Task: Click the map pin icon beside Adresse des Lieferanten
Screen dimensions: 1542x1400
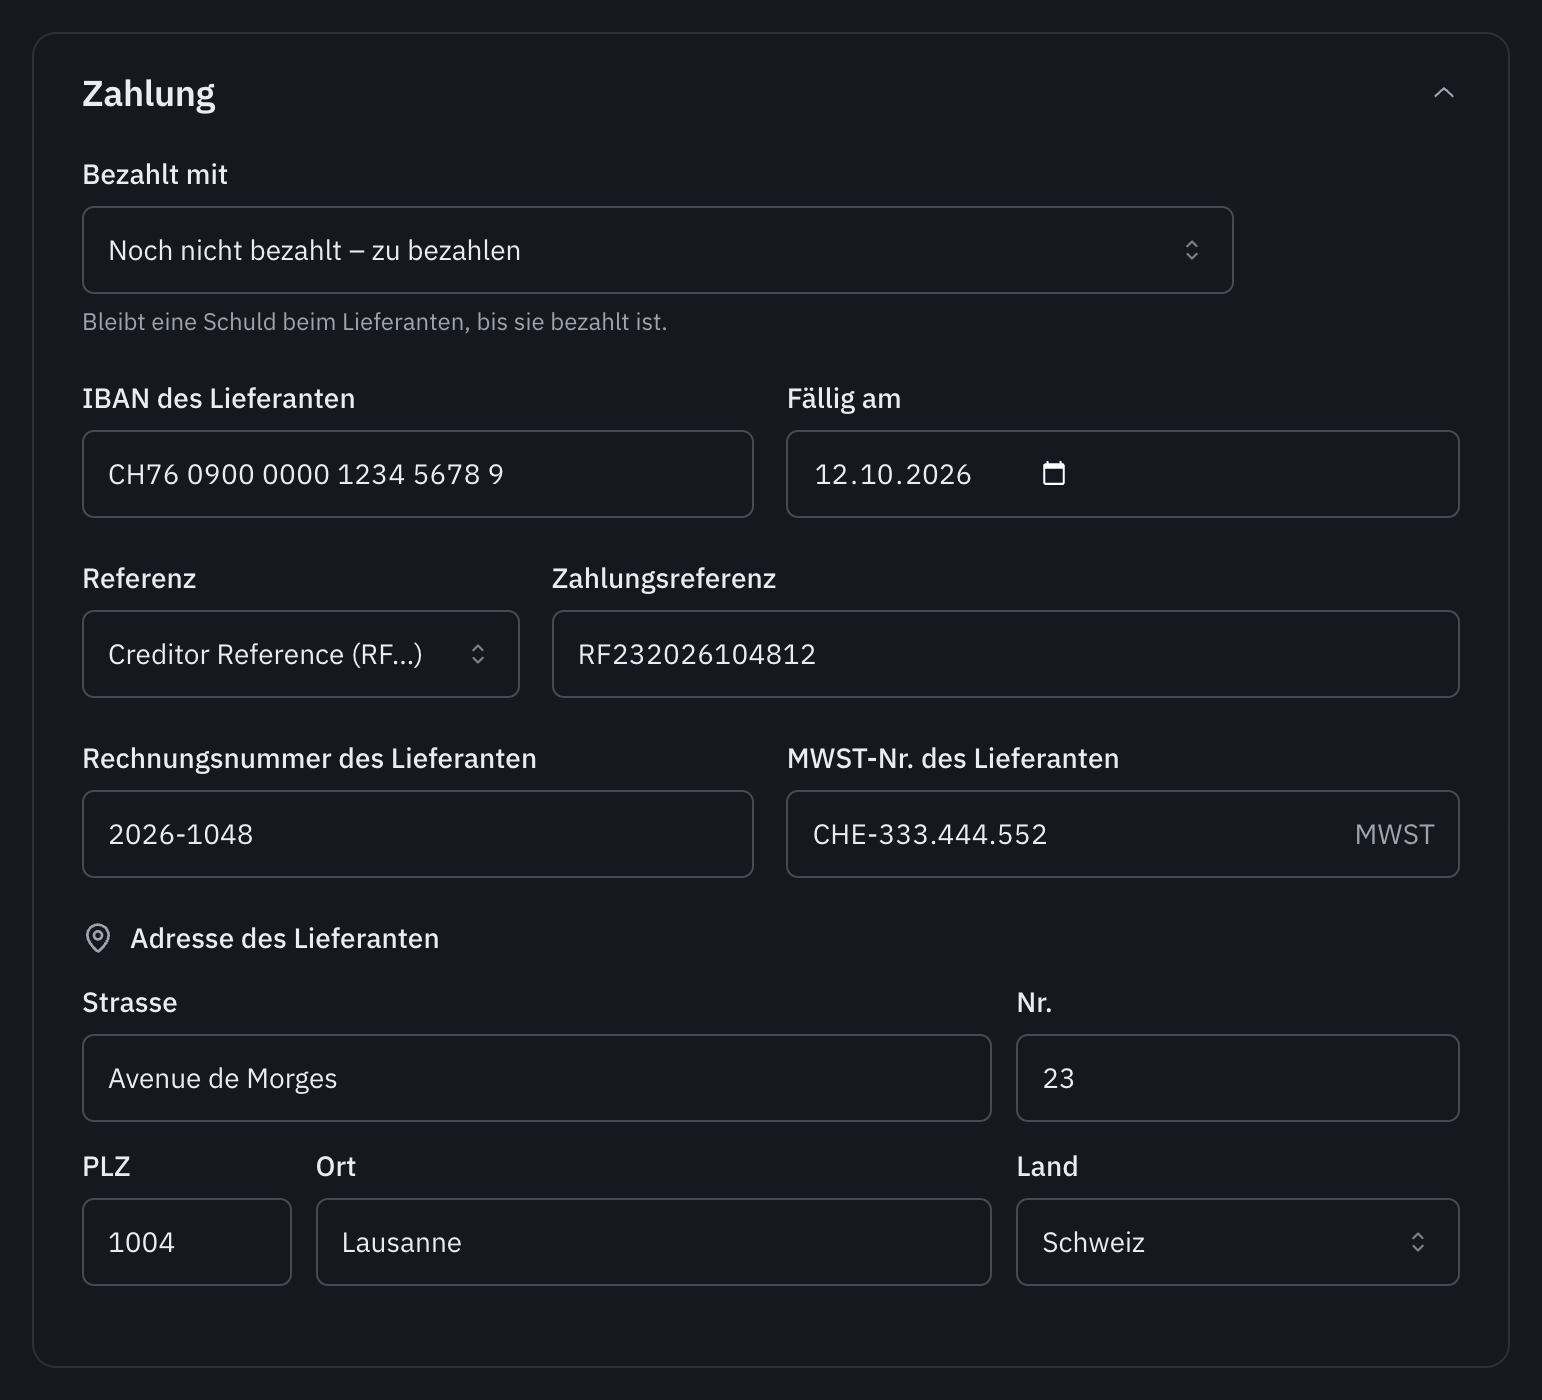Action: [98, 938]
